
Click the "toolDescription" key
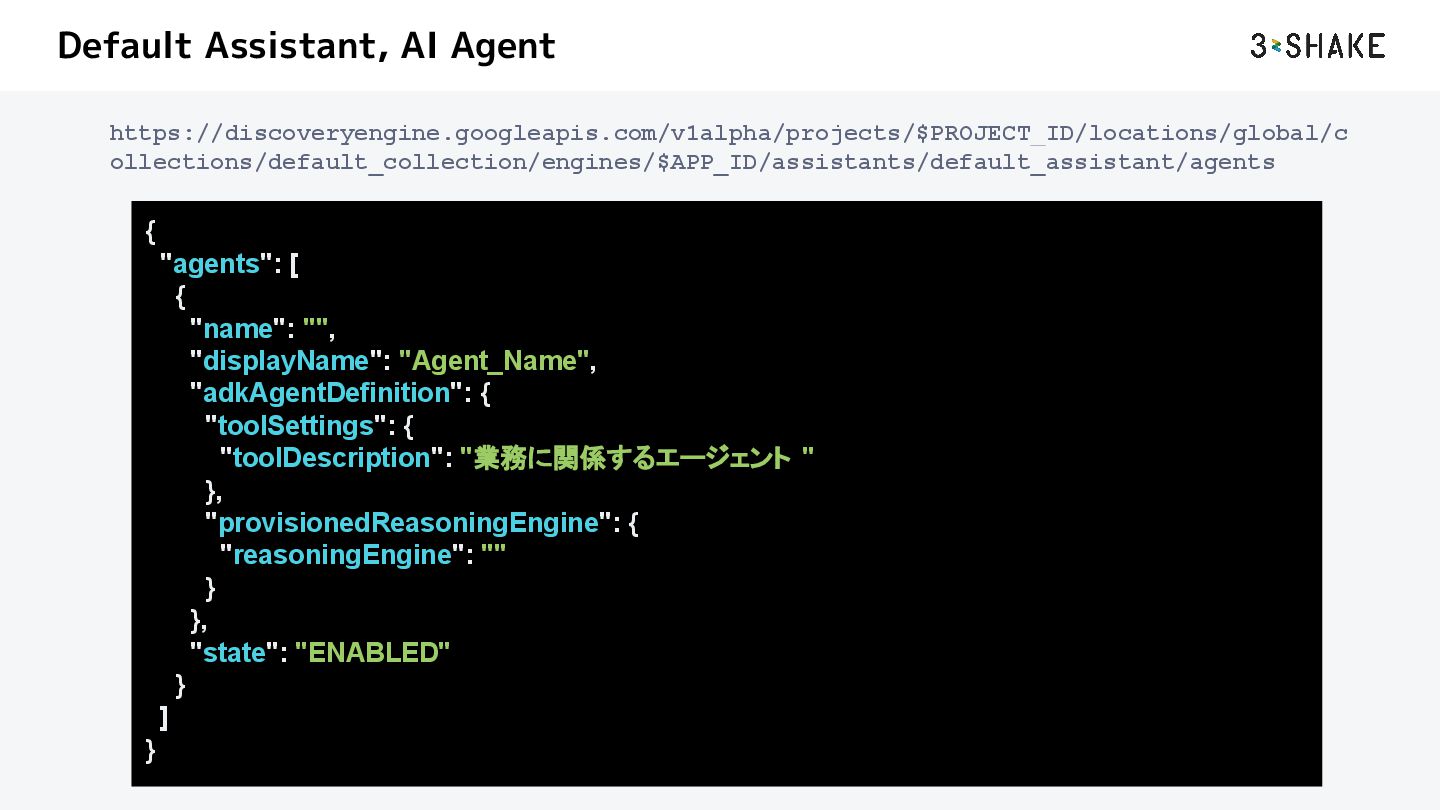[x=331, y=458]
